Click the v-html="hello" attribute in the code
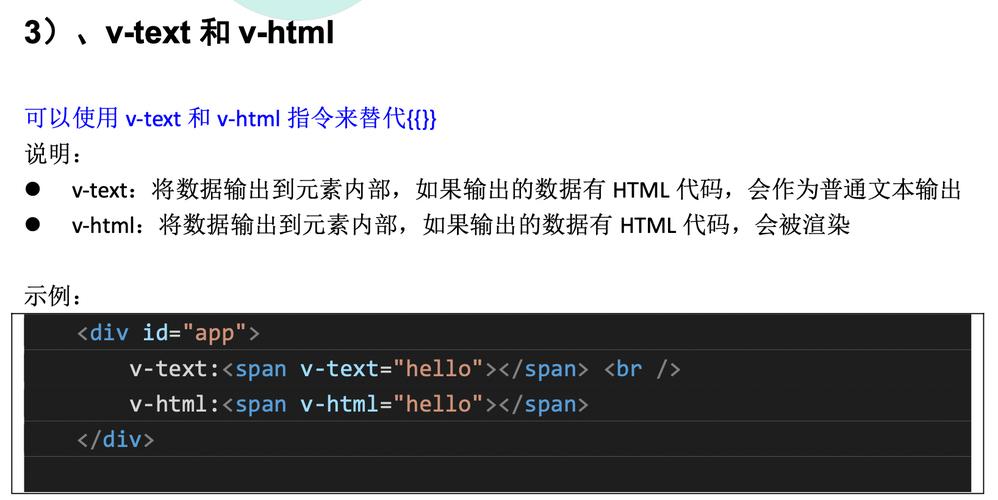This screenshot has height=500, width=998. pyautogui.click(x=392, y=404)
